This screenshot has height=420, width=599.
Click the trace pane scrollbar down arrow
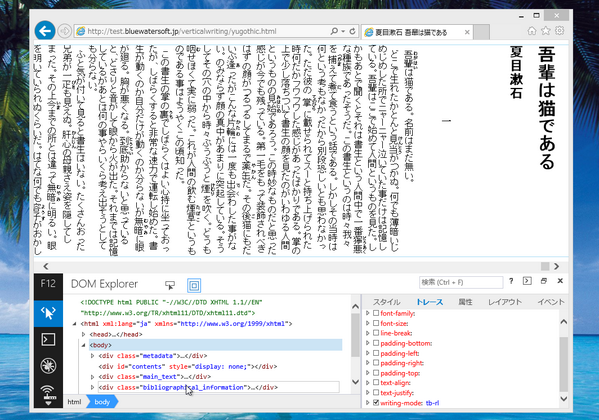[564, 398]
